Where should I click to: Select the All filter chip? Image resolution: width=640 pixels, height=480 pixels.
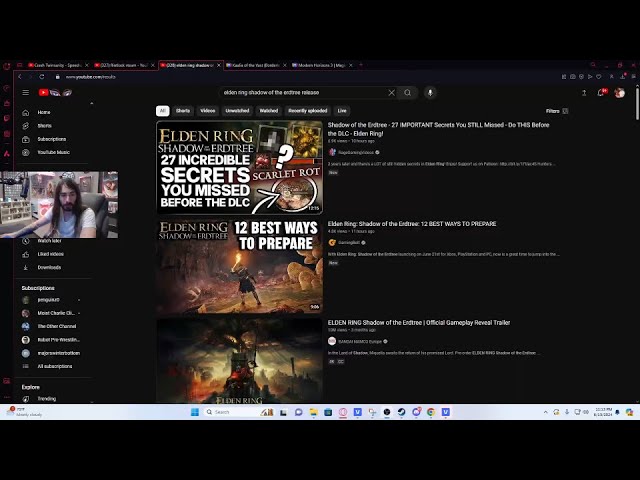(x=162, y=111)
